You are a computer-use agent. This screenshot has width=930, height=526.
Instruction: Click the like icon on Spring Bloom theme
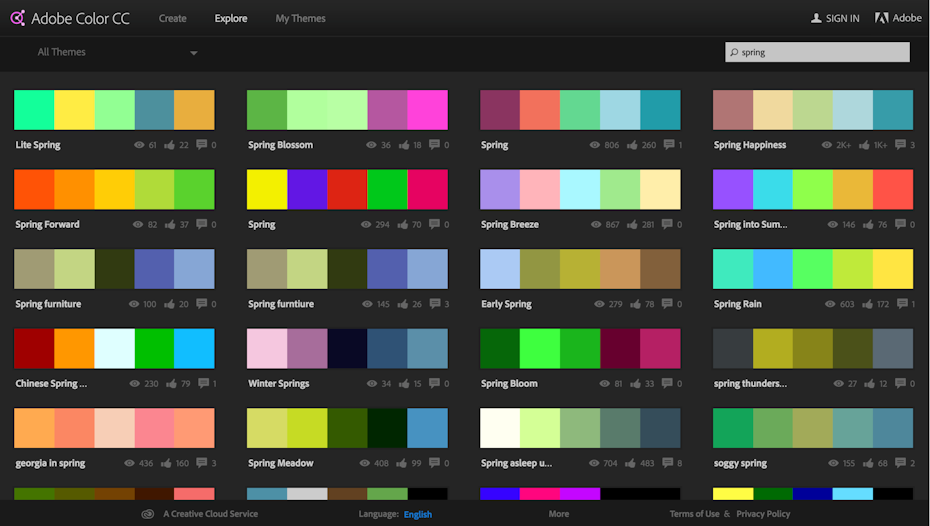tap(635, 383)
